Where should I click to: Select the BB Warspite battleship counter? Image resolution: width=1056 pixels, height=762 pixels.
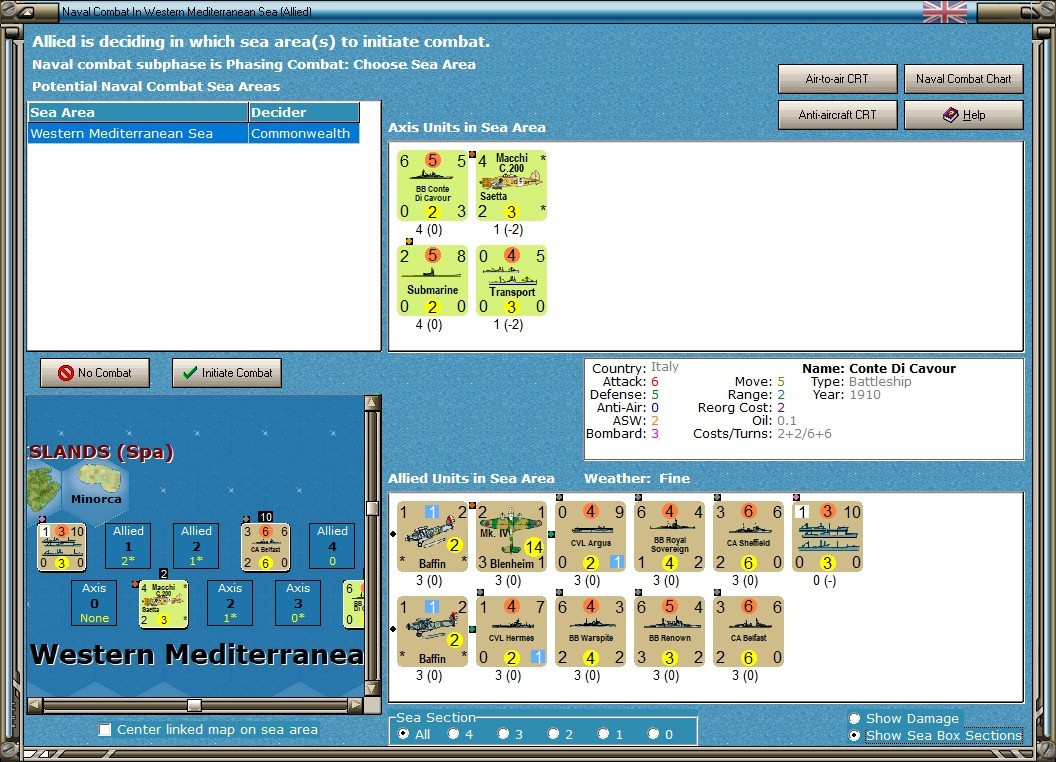coord(591,631)
